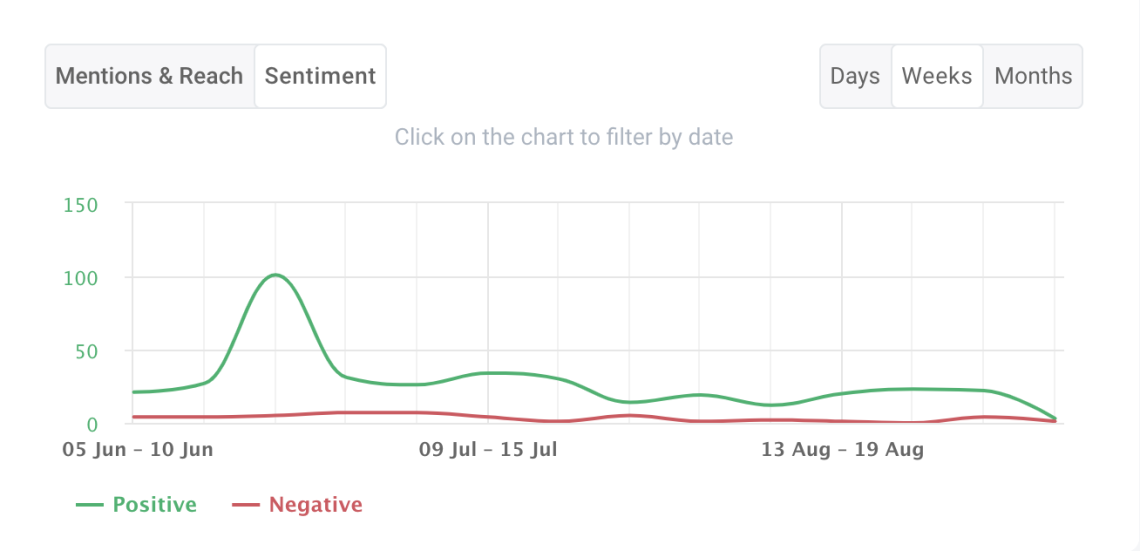Click the red Negative legend line marker
This screenshot has width=1140, height=551.
tap(246, 505)
